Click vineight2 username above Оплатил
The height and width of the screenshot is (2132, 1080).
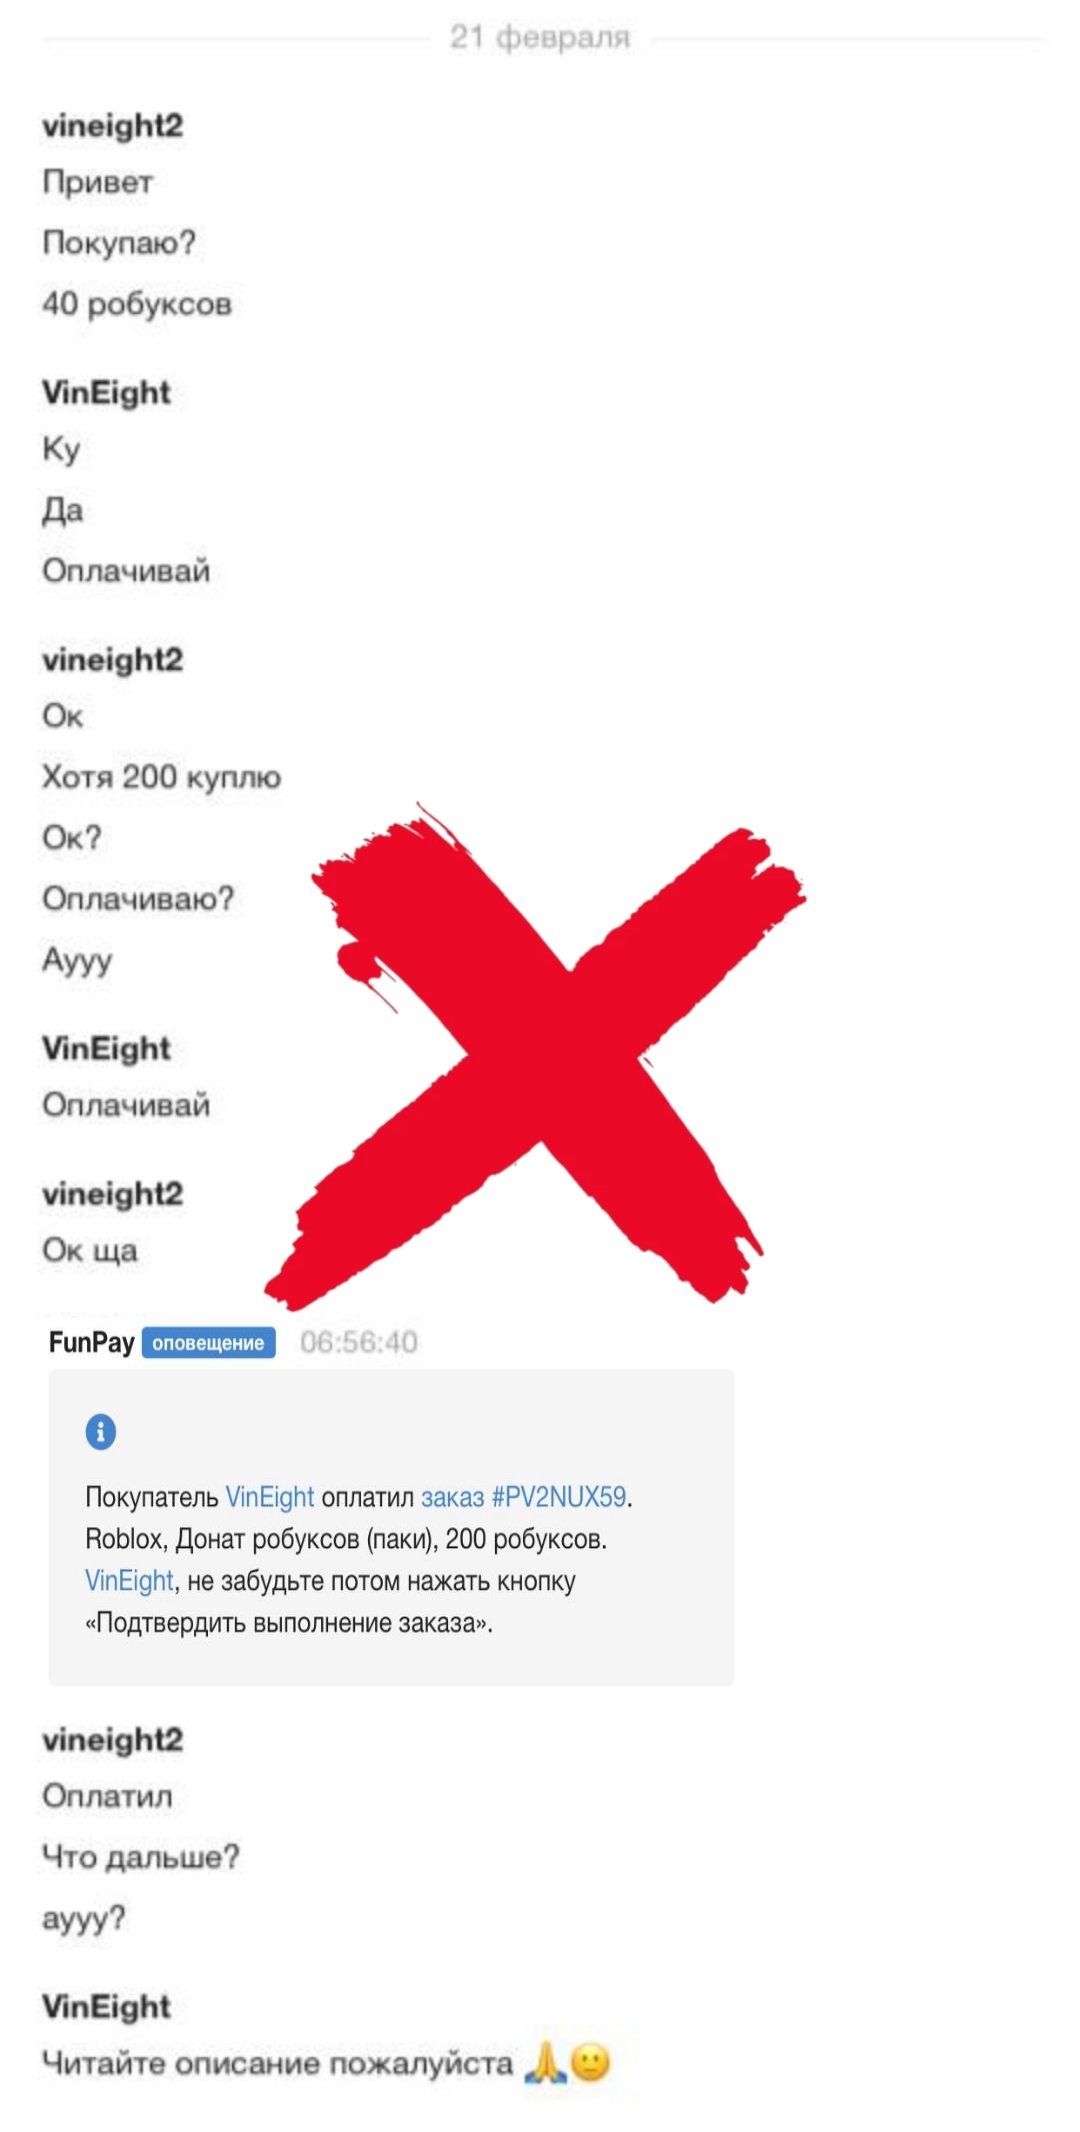click(113, 1740)
